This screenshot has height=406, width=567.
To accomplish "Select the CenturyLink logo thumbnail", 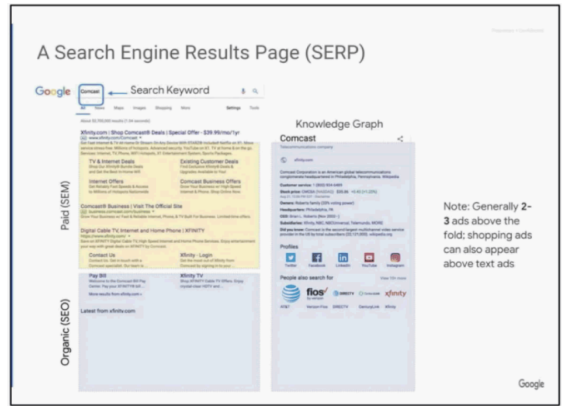I will (369, 293).
